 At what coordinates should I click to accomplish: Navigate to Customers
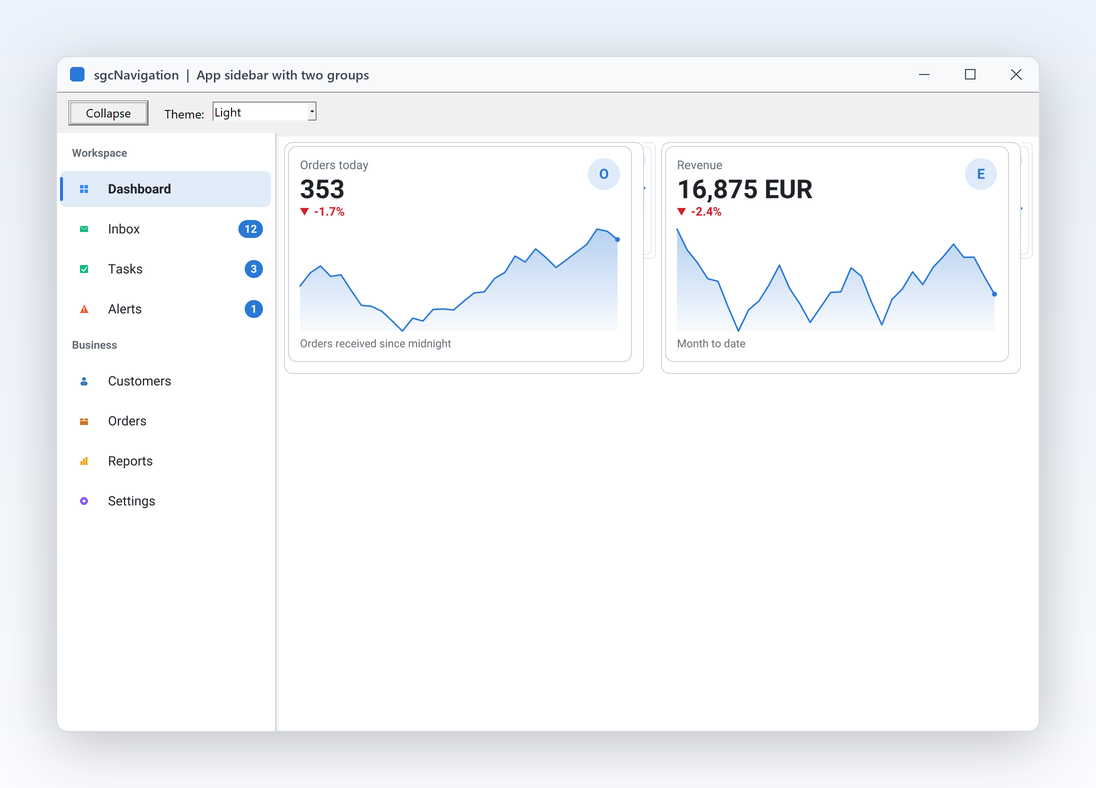pos(166,381)
